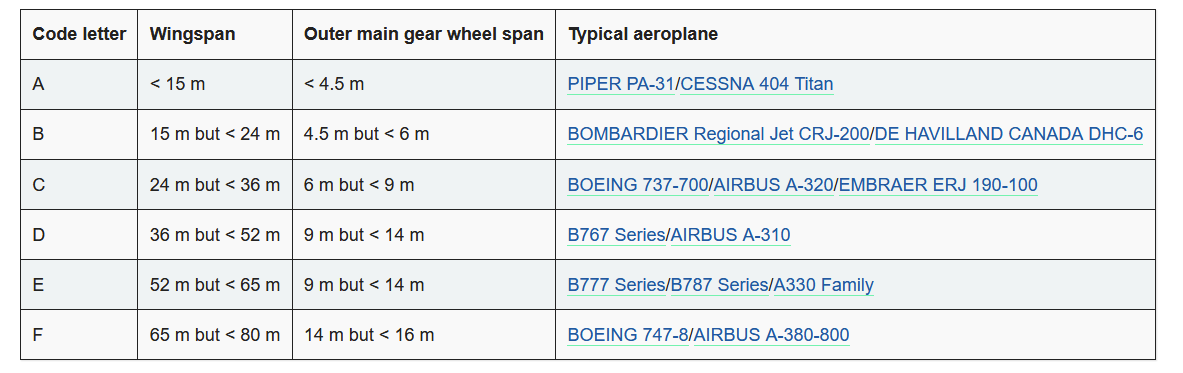
Task: Open the AIRBUS A-320 link
Action: coord(774,185)
